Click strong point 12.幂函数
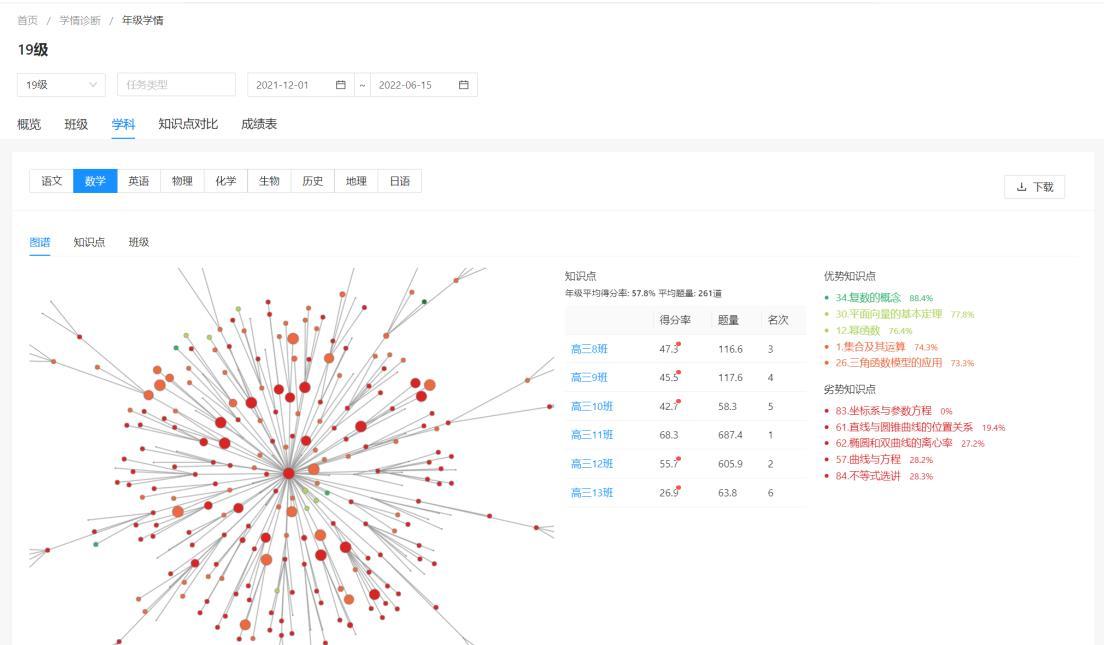Screen dimensions: 1104x645 coord(858,330)
